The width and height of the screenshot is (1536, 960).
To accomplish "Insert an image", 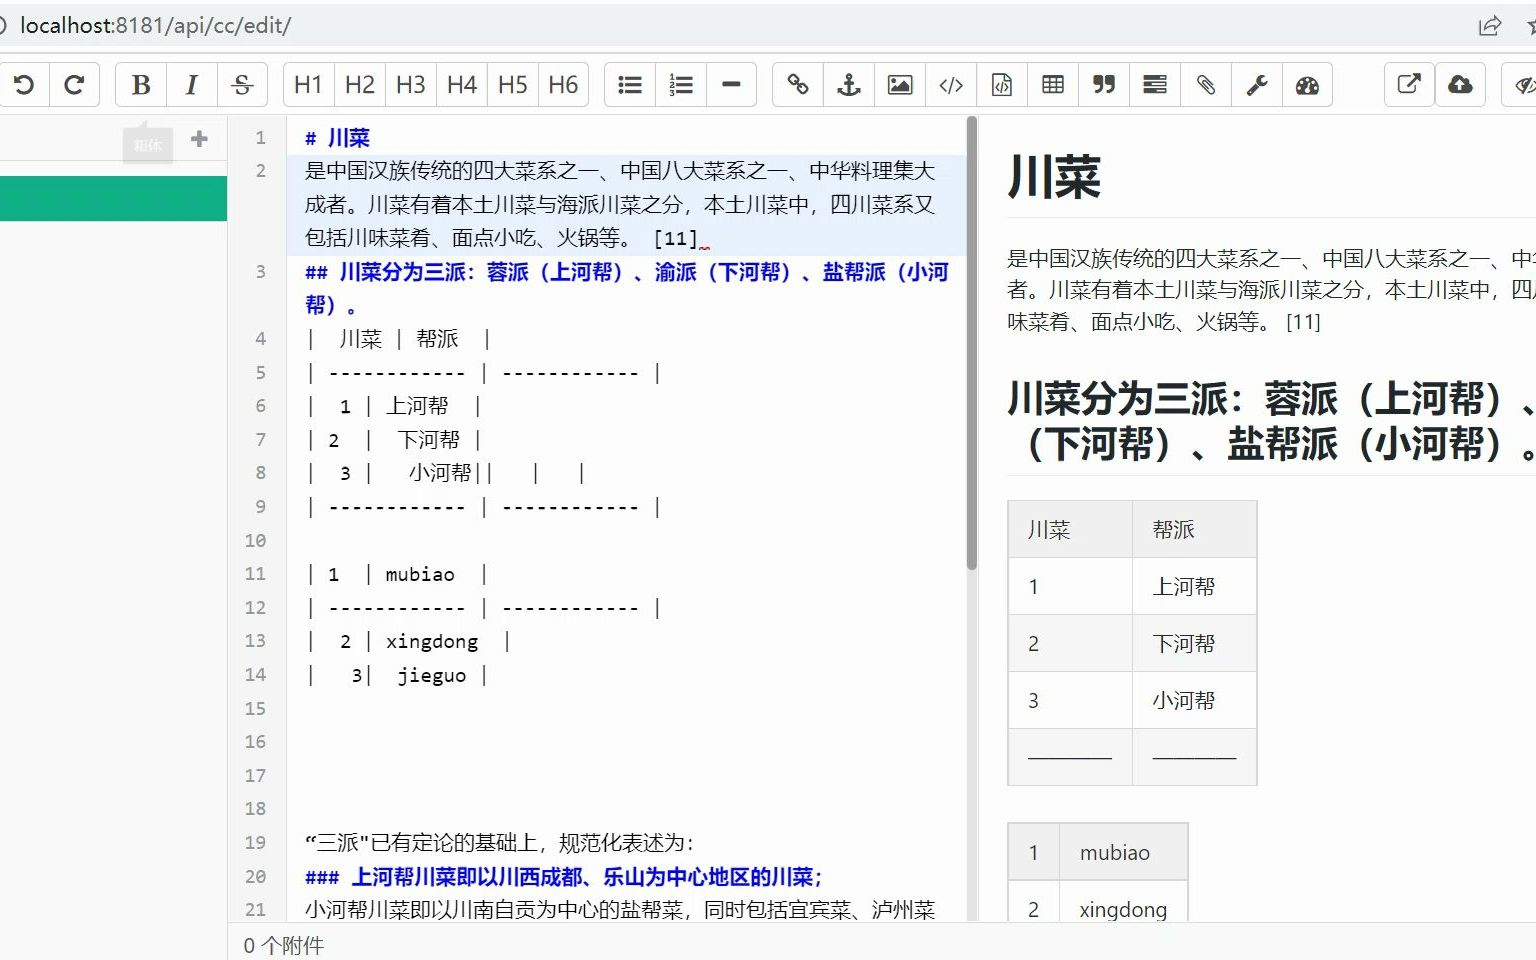I will [x=900, y=85].
